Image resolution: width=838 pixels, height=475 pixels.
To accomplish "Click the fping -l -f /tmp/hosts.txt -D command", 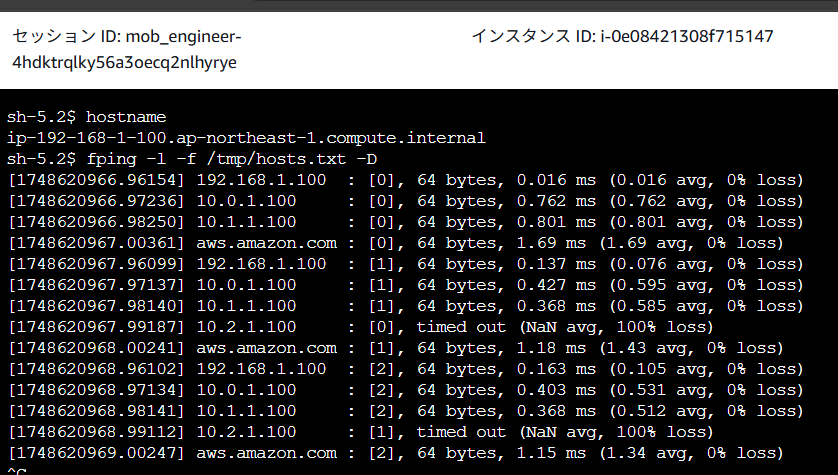I will point(232,159).
